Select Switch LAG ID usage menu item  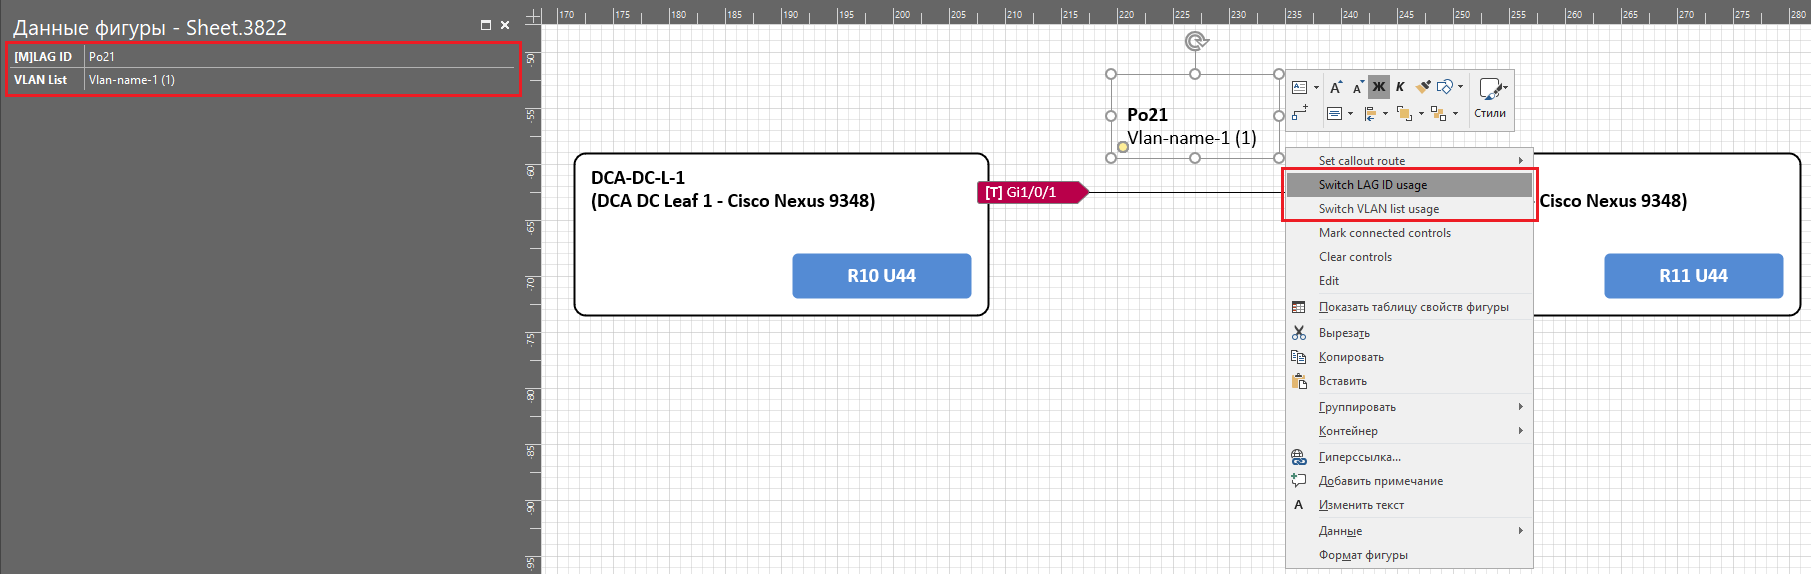1373,185
